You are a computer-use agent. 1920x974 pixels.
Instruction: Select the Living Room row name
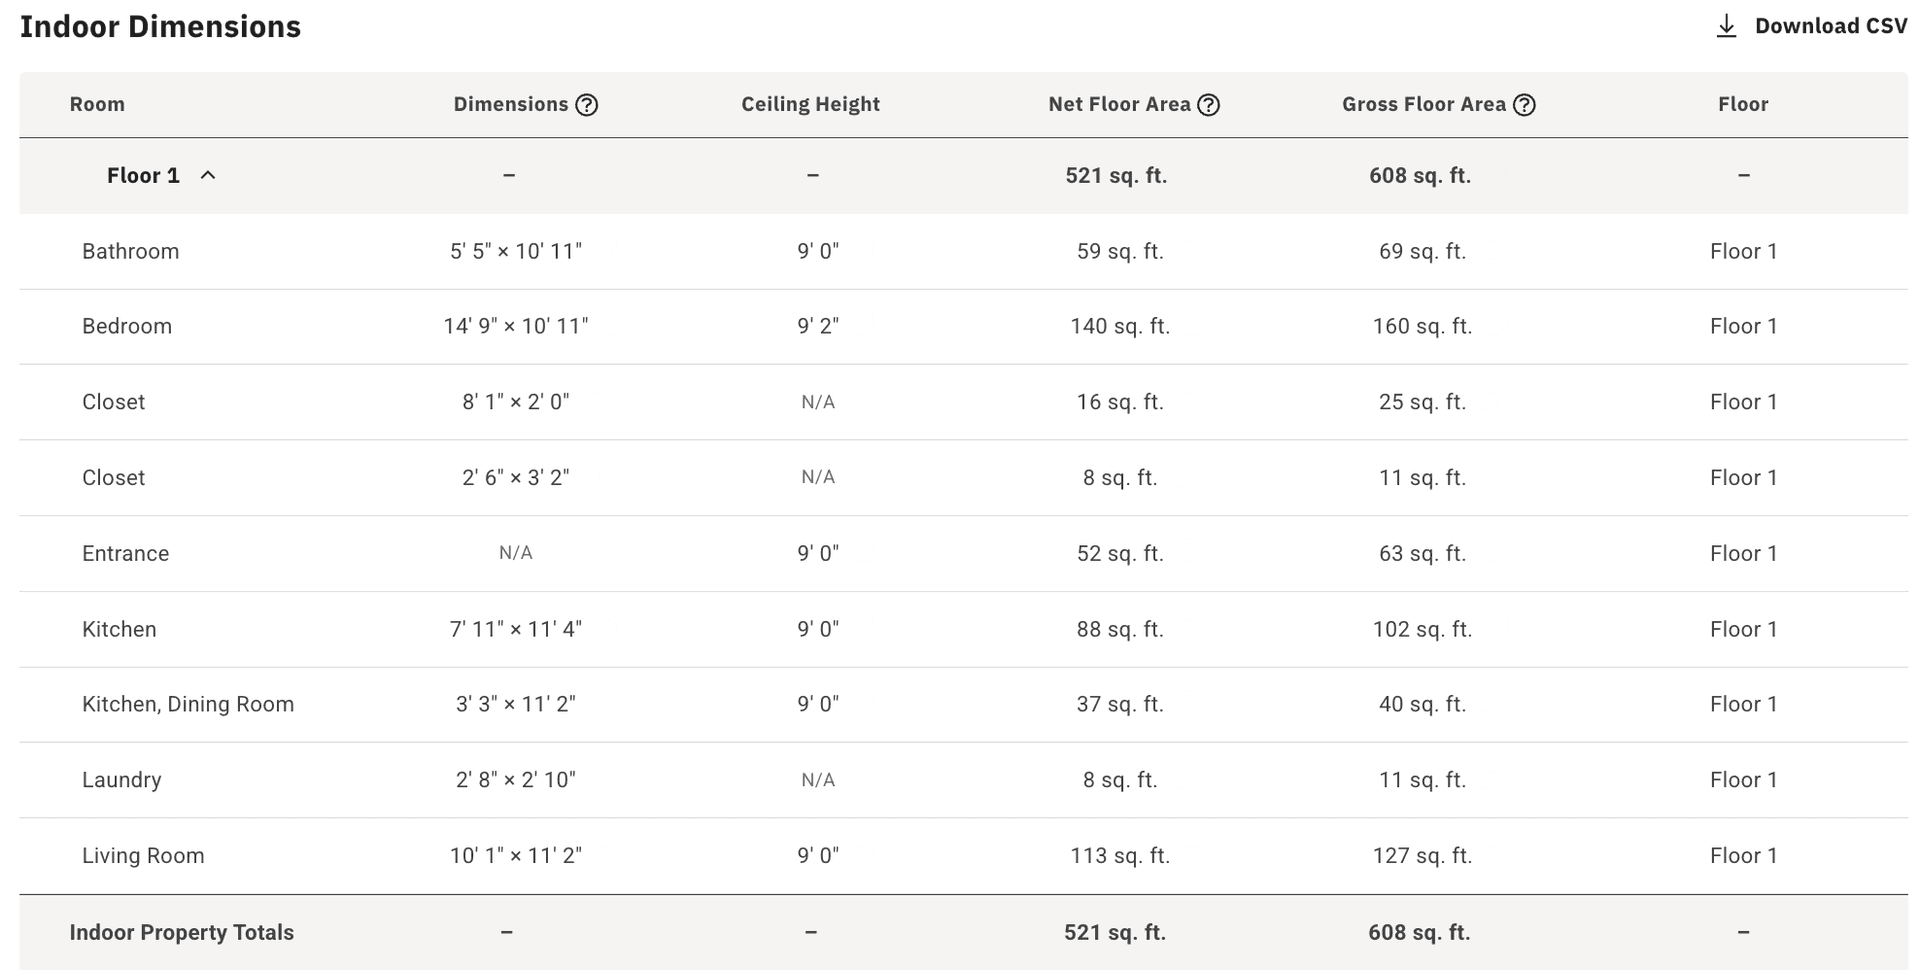[x=143, y=856]
